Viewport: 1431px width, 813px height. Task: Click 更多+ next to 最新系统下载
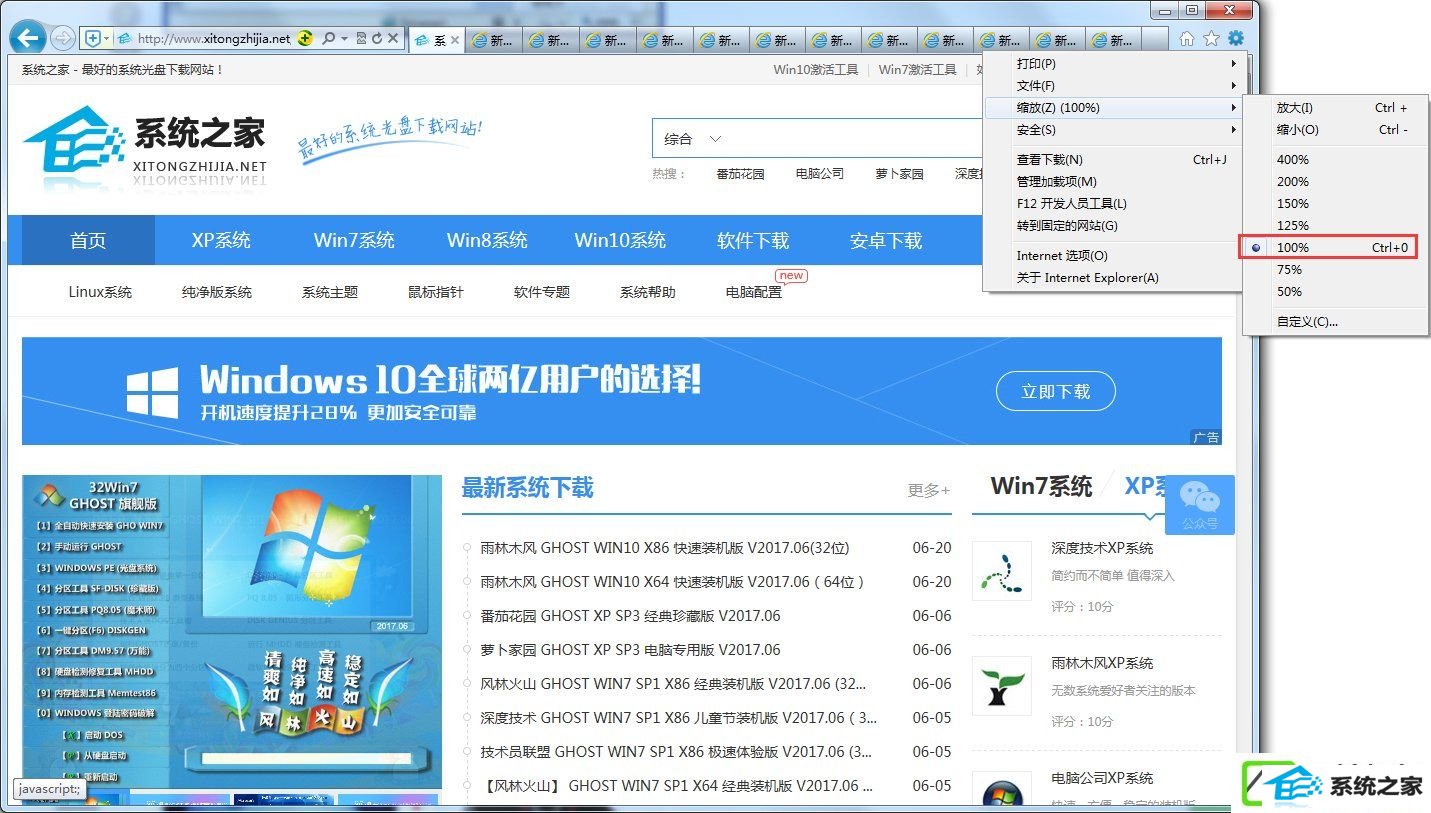[929, 490]
